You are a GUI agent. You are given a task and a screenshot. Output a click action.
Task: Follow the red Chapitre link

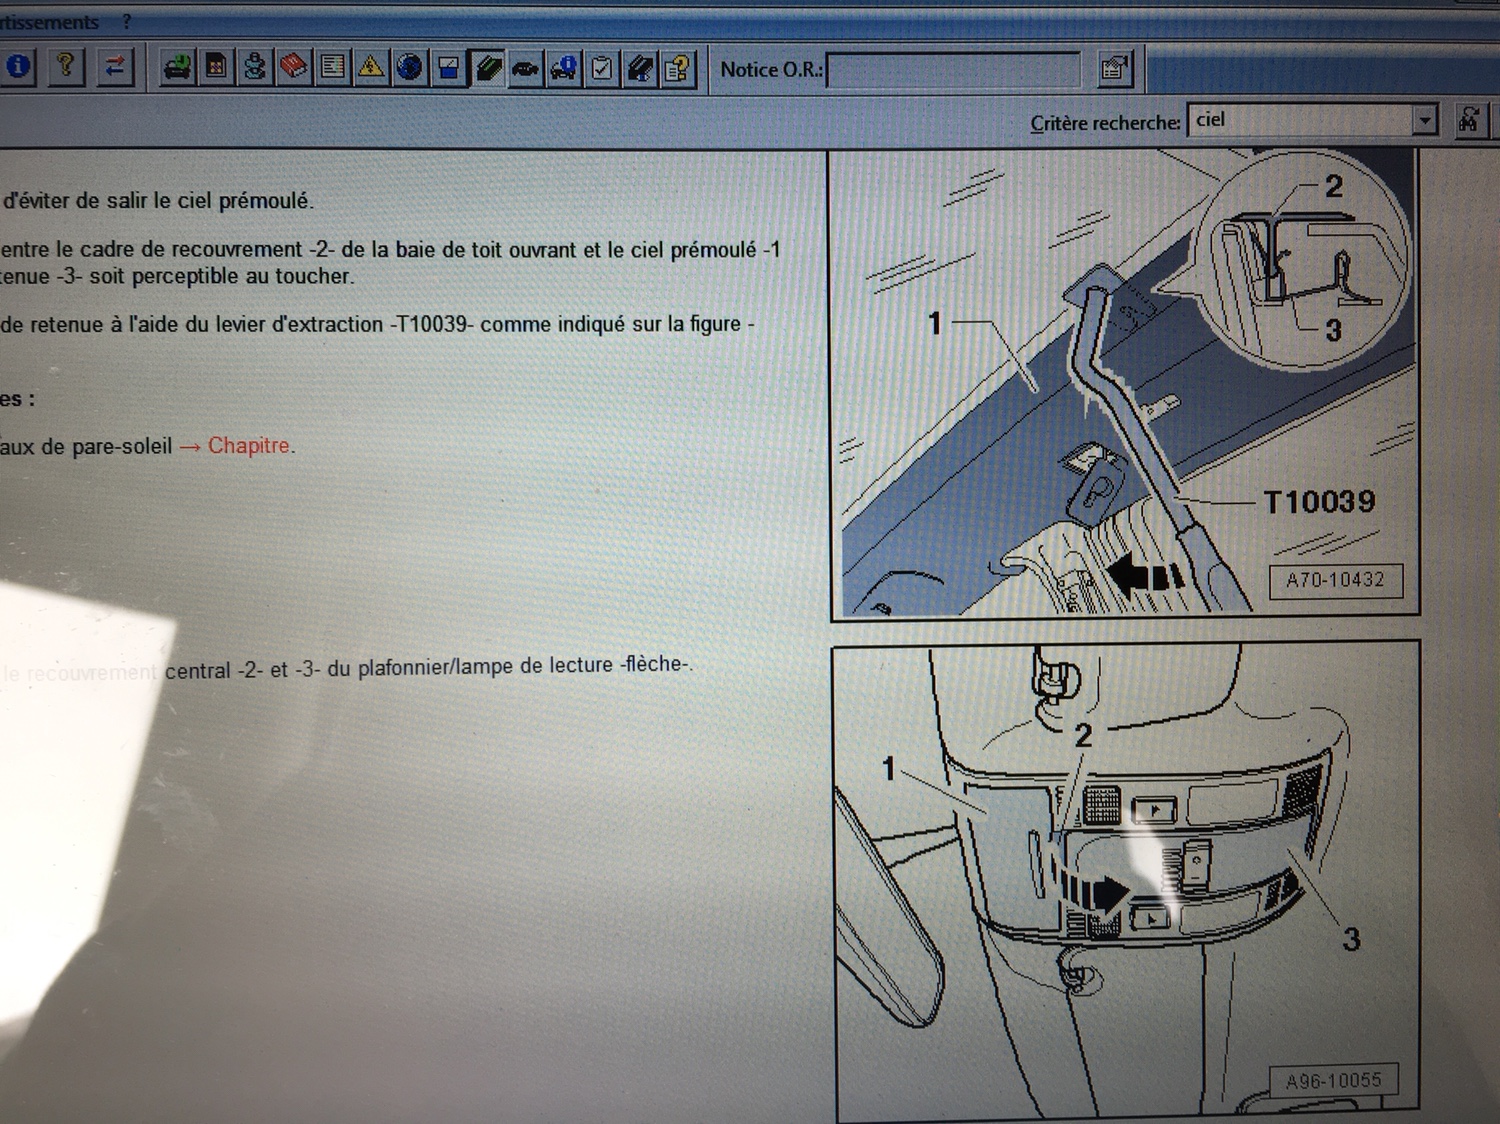[x=248, y=446]
